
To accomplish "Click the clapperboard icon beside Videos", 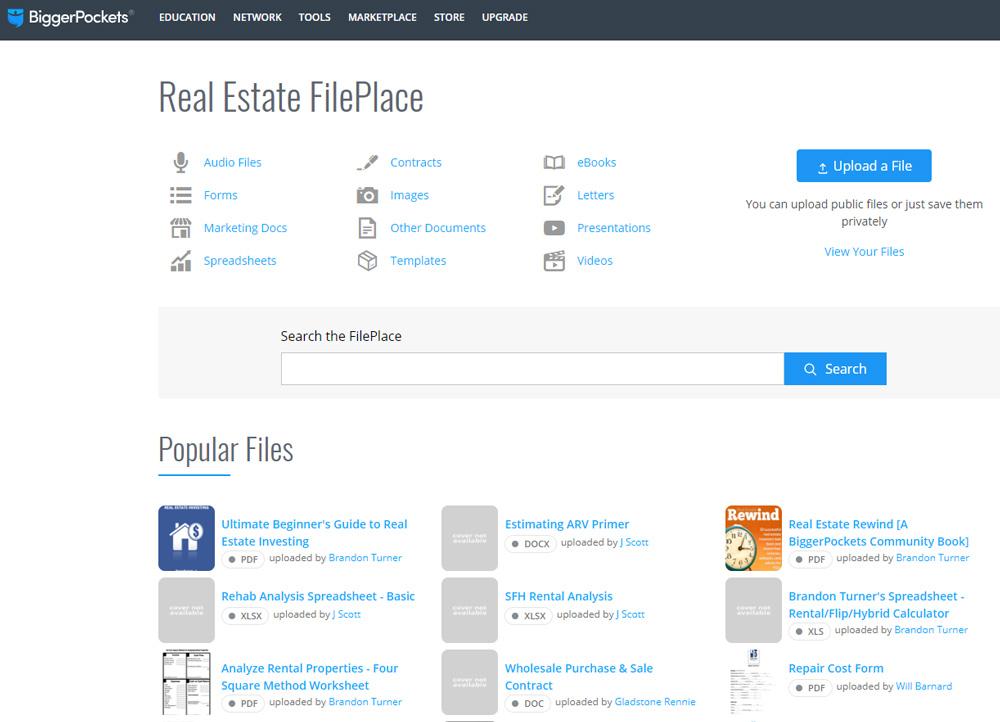I will [x=554, y=261].
